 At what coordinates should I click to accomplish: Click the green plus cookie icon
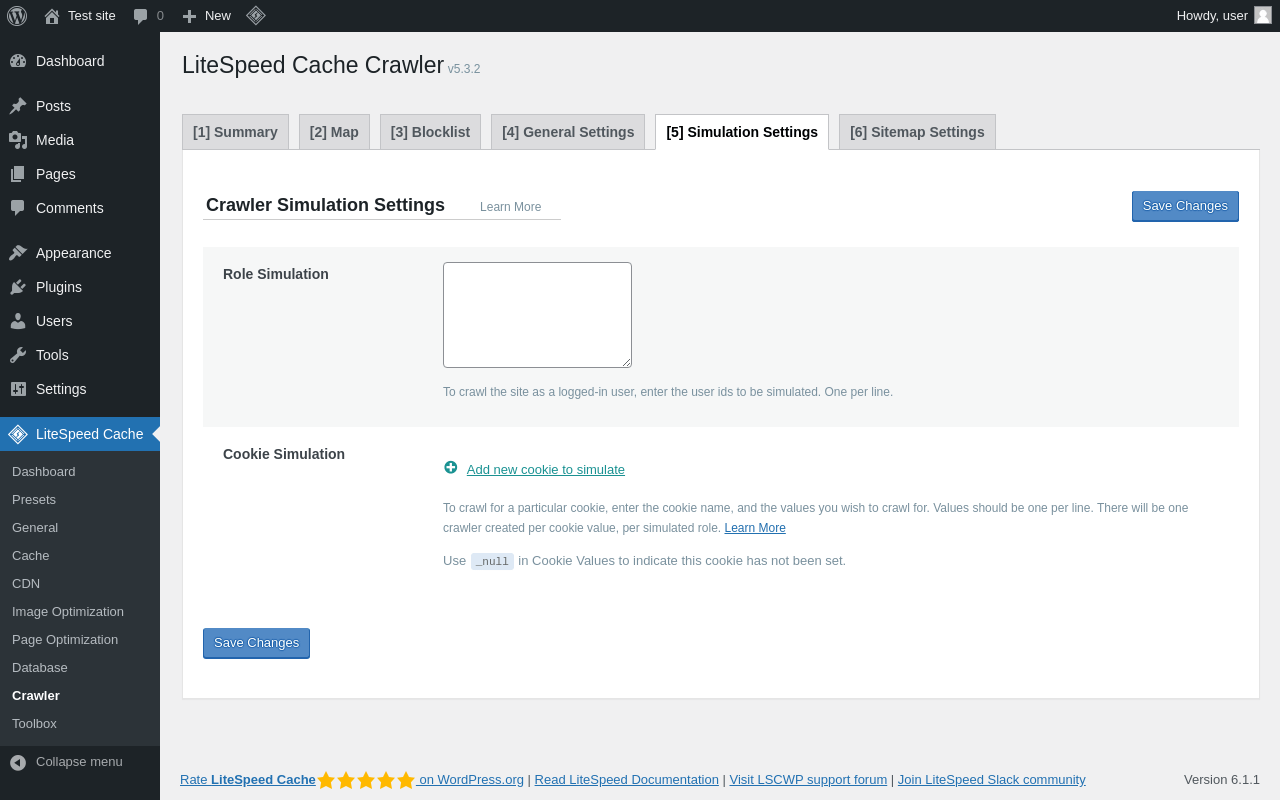pyautogui.click(x=451, y=467)
